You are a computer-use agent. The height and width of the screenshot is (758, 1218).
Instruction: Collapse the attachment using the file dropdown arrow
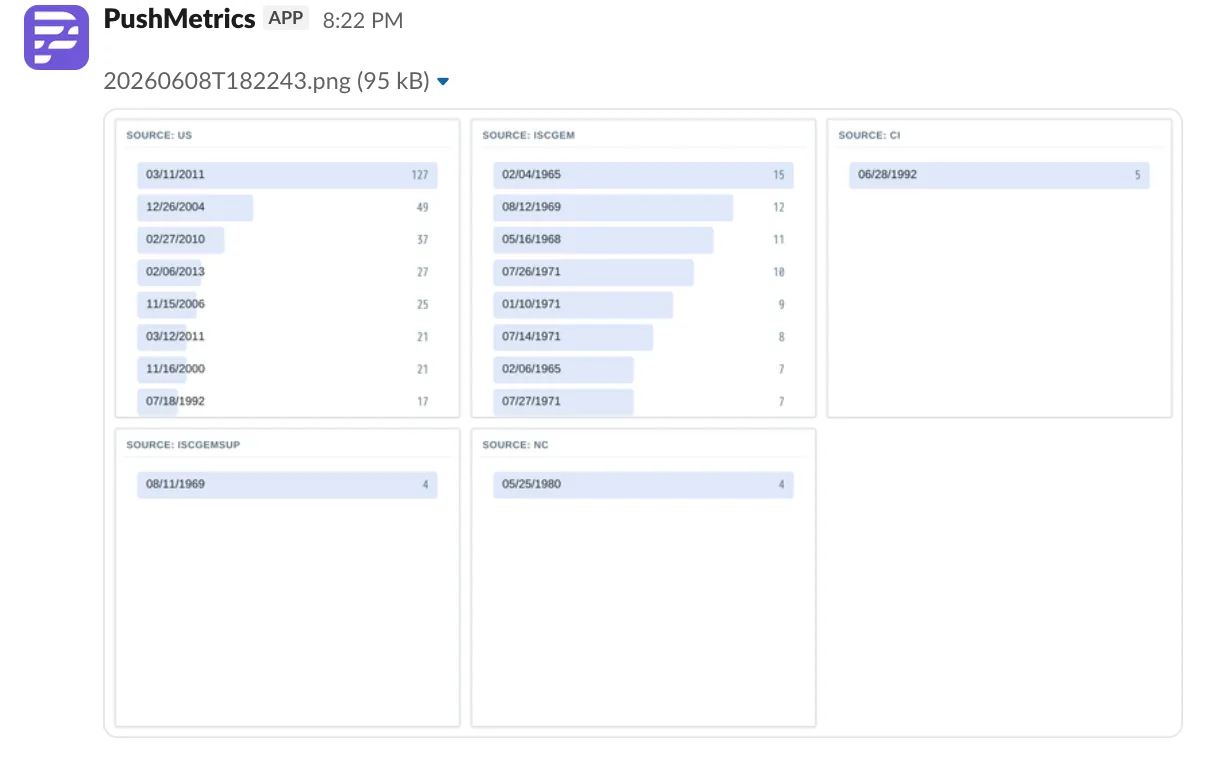tap(443, 82)
